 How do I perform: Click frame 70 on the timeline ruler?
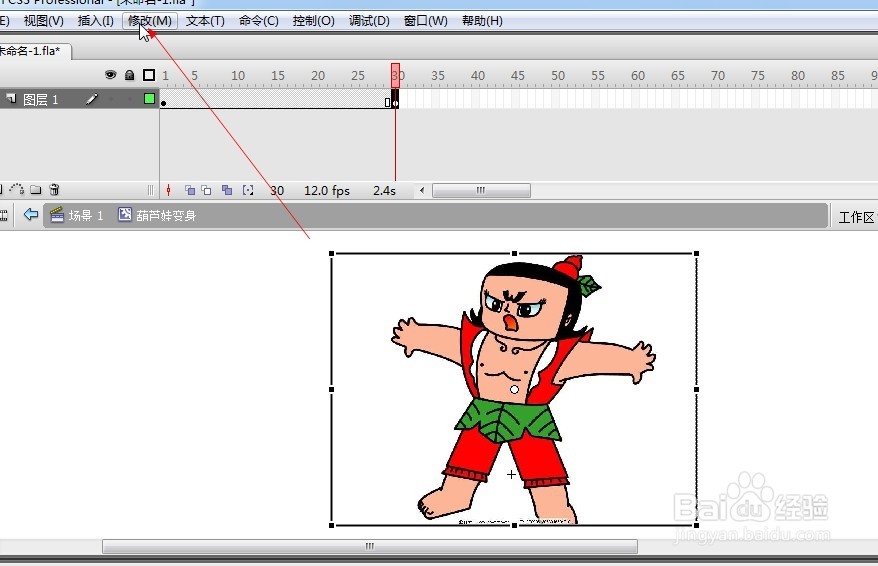click(x=718, y=75)
